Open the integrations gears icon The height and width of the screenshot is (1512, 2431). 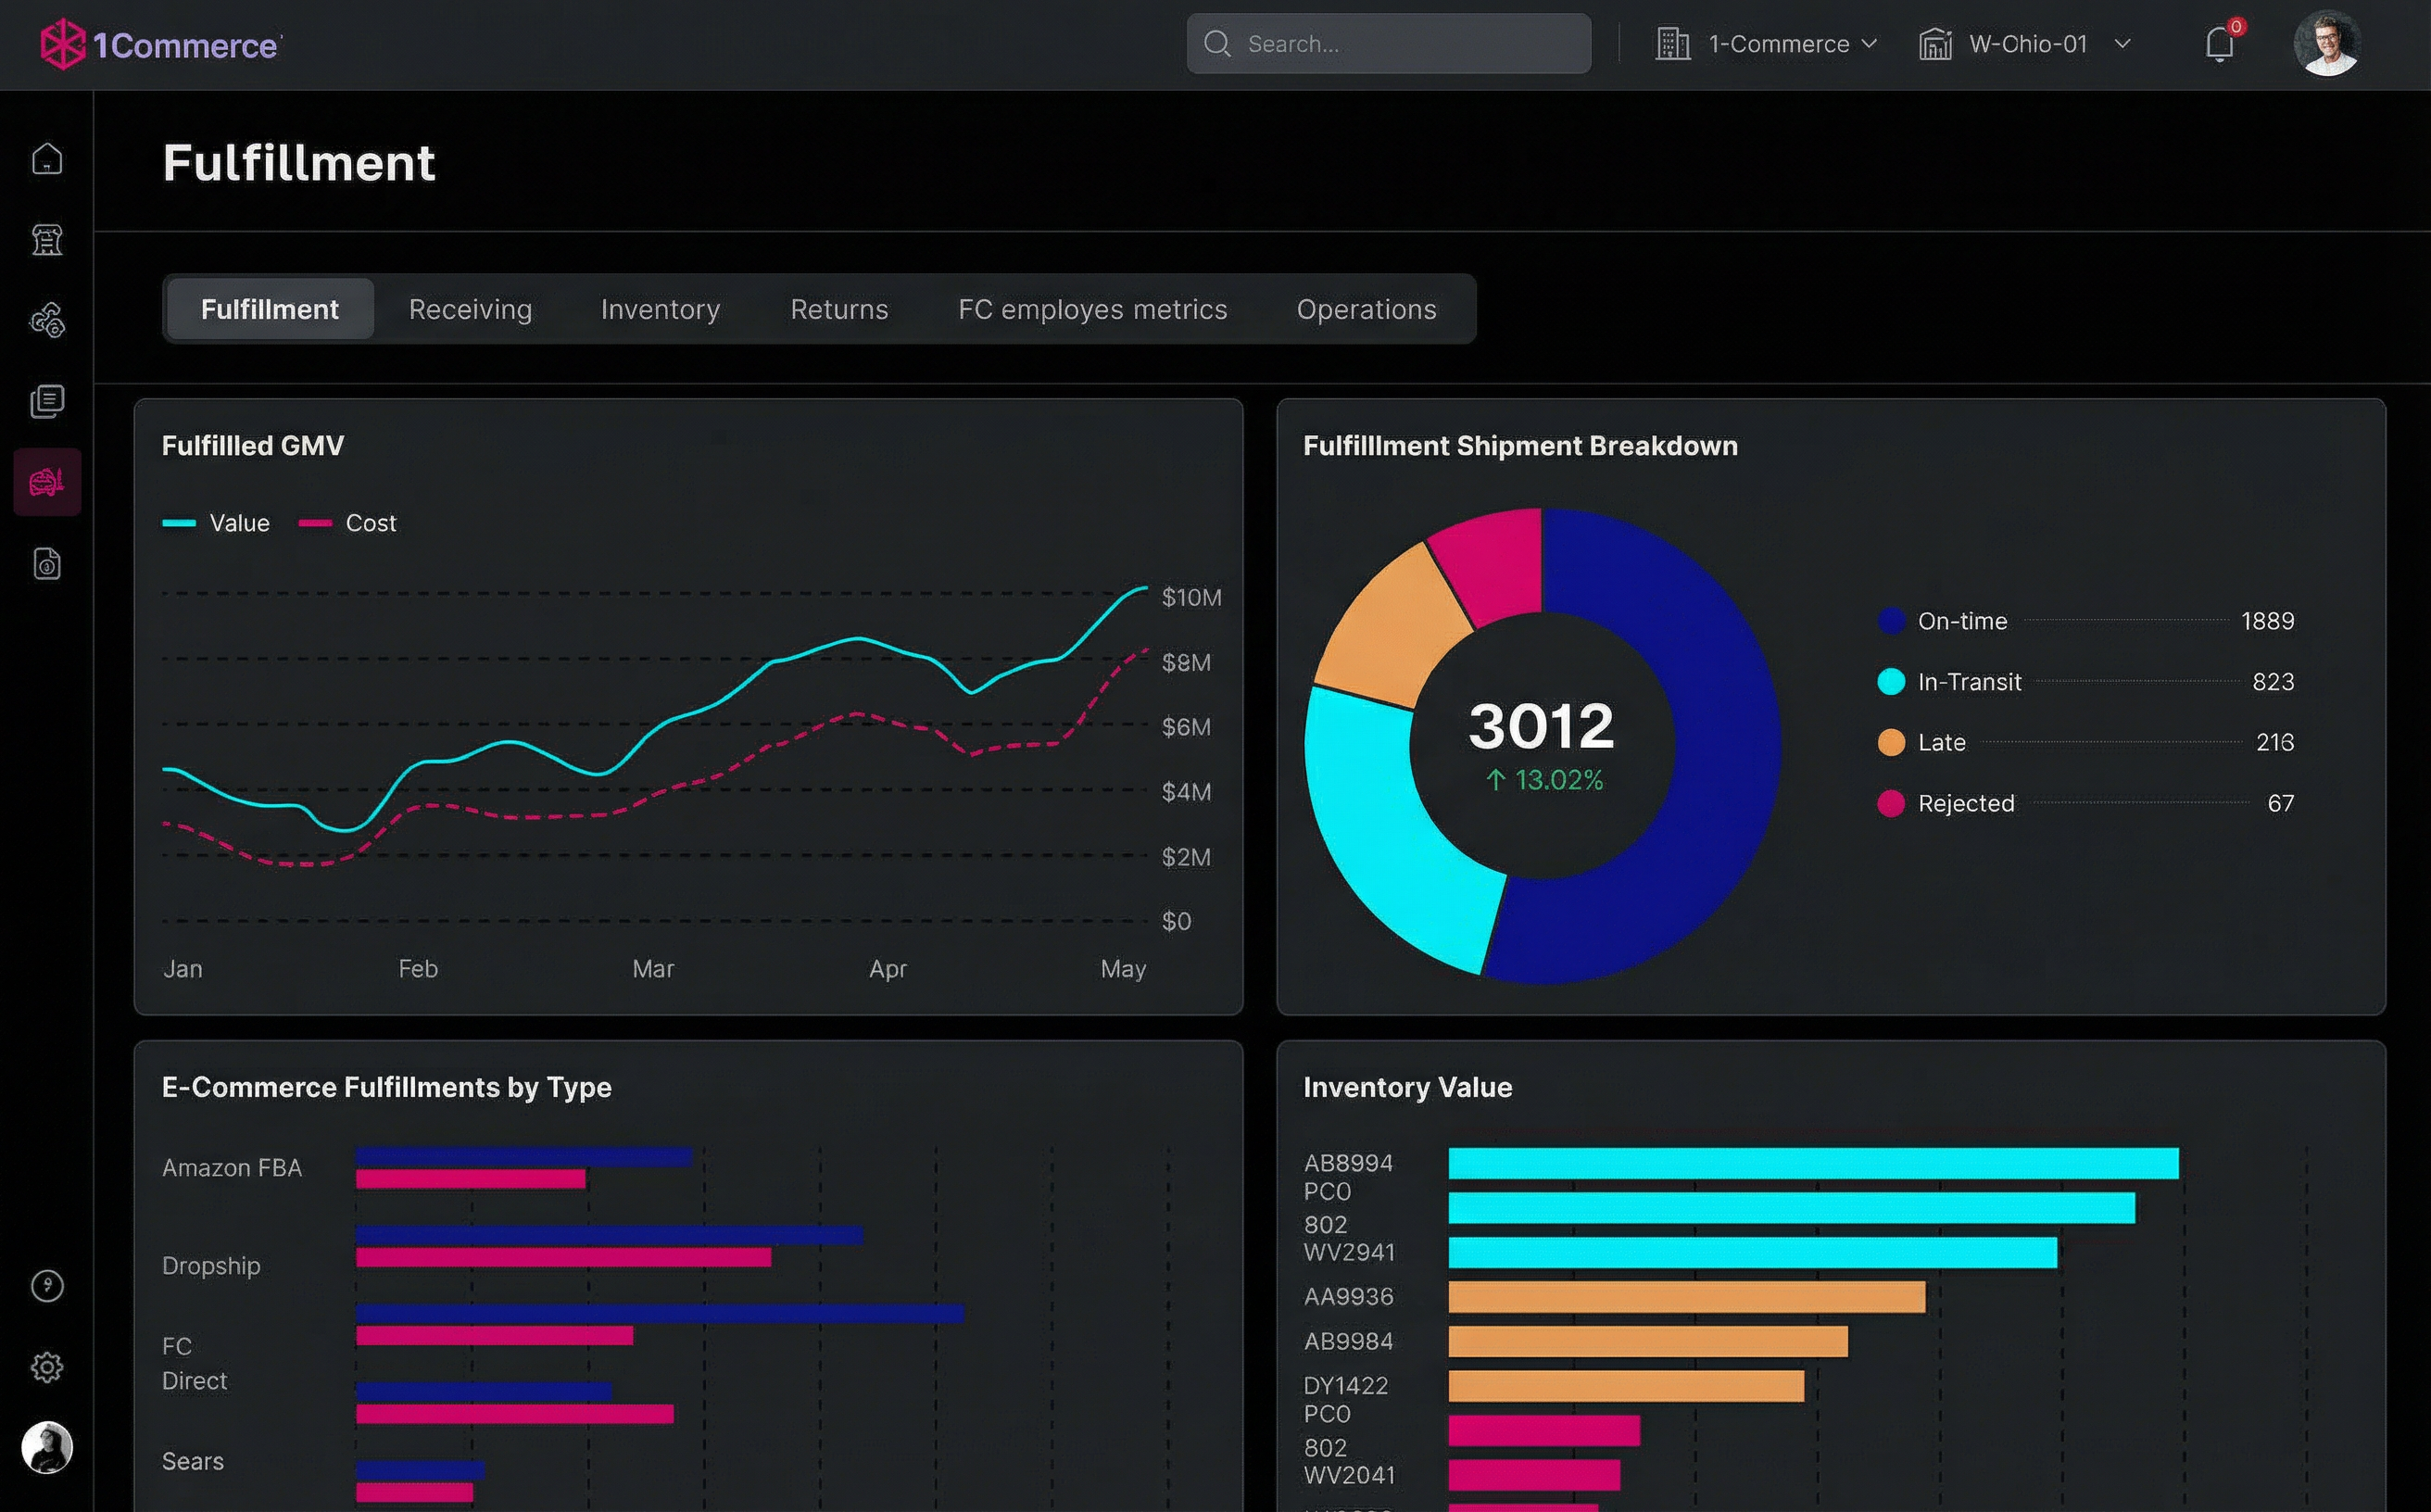click(x=47, y=320)
